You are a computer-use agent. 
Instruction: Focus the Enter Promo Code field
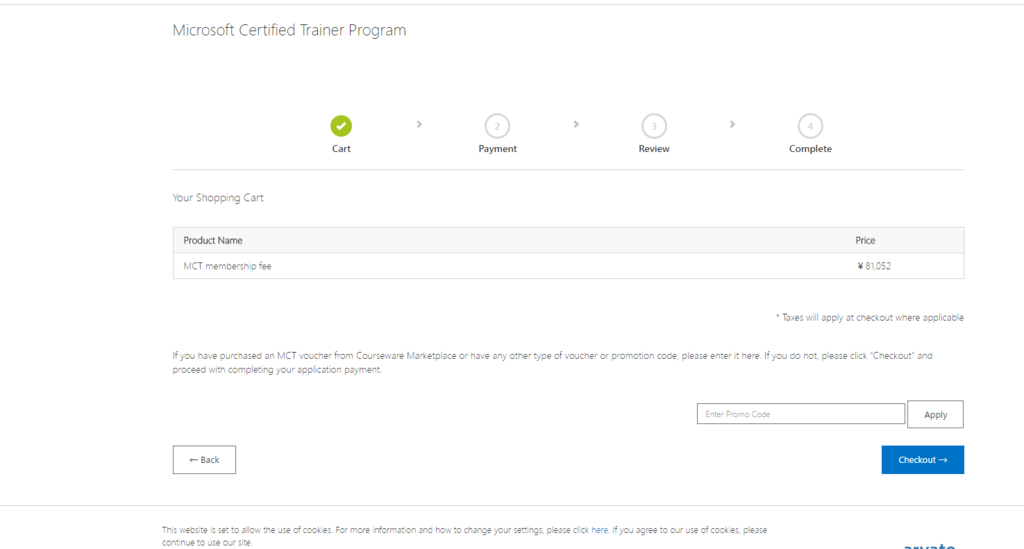[801, 414]
